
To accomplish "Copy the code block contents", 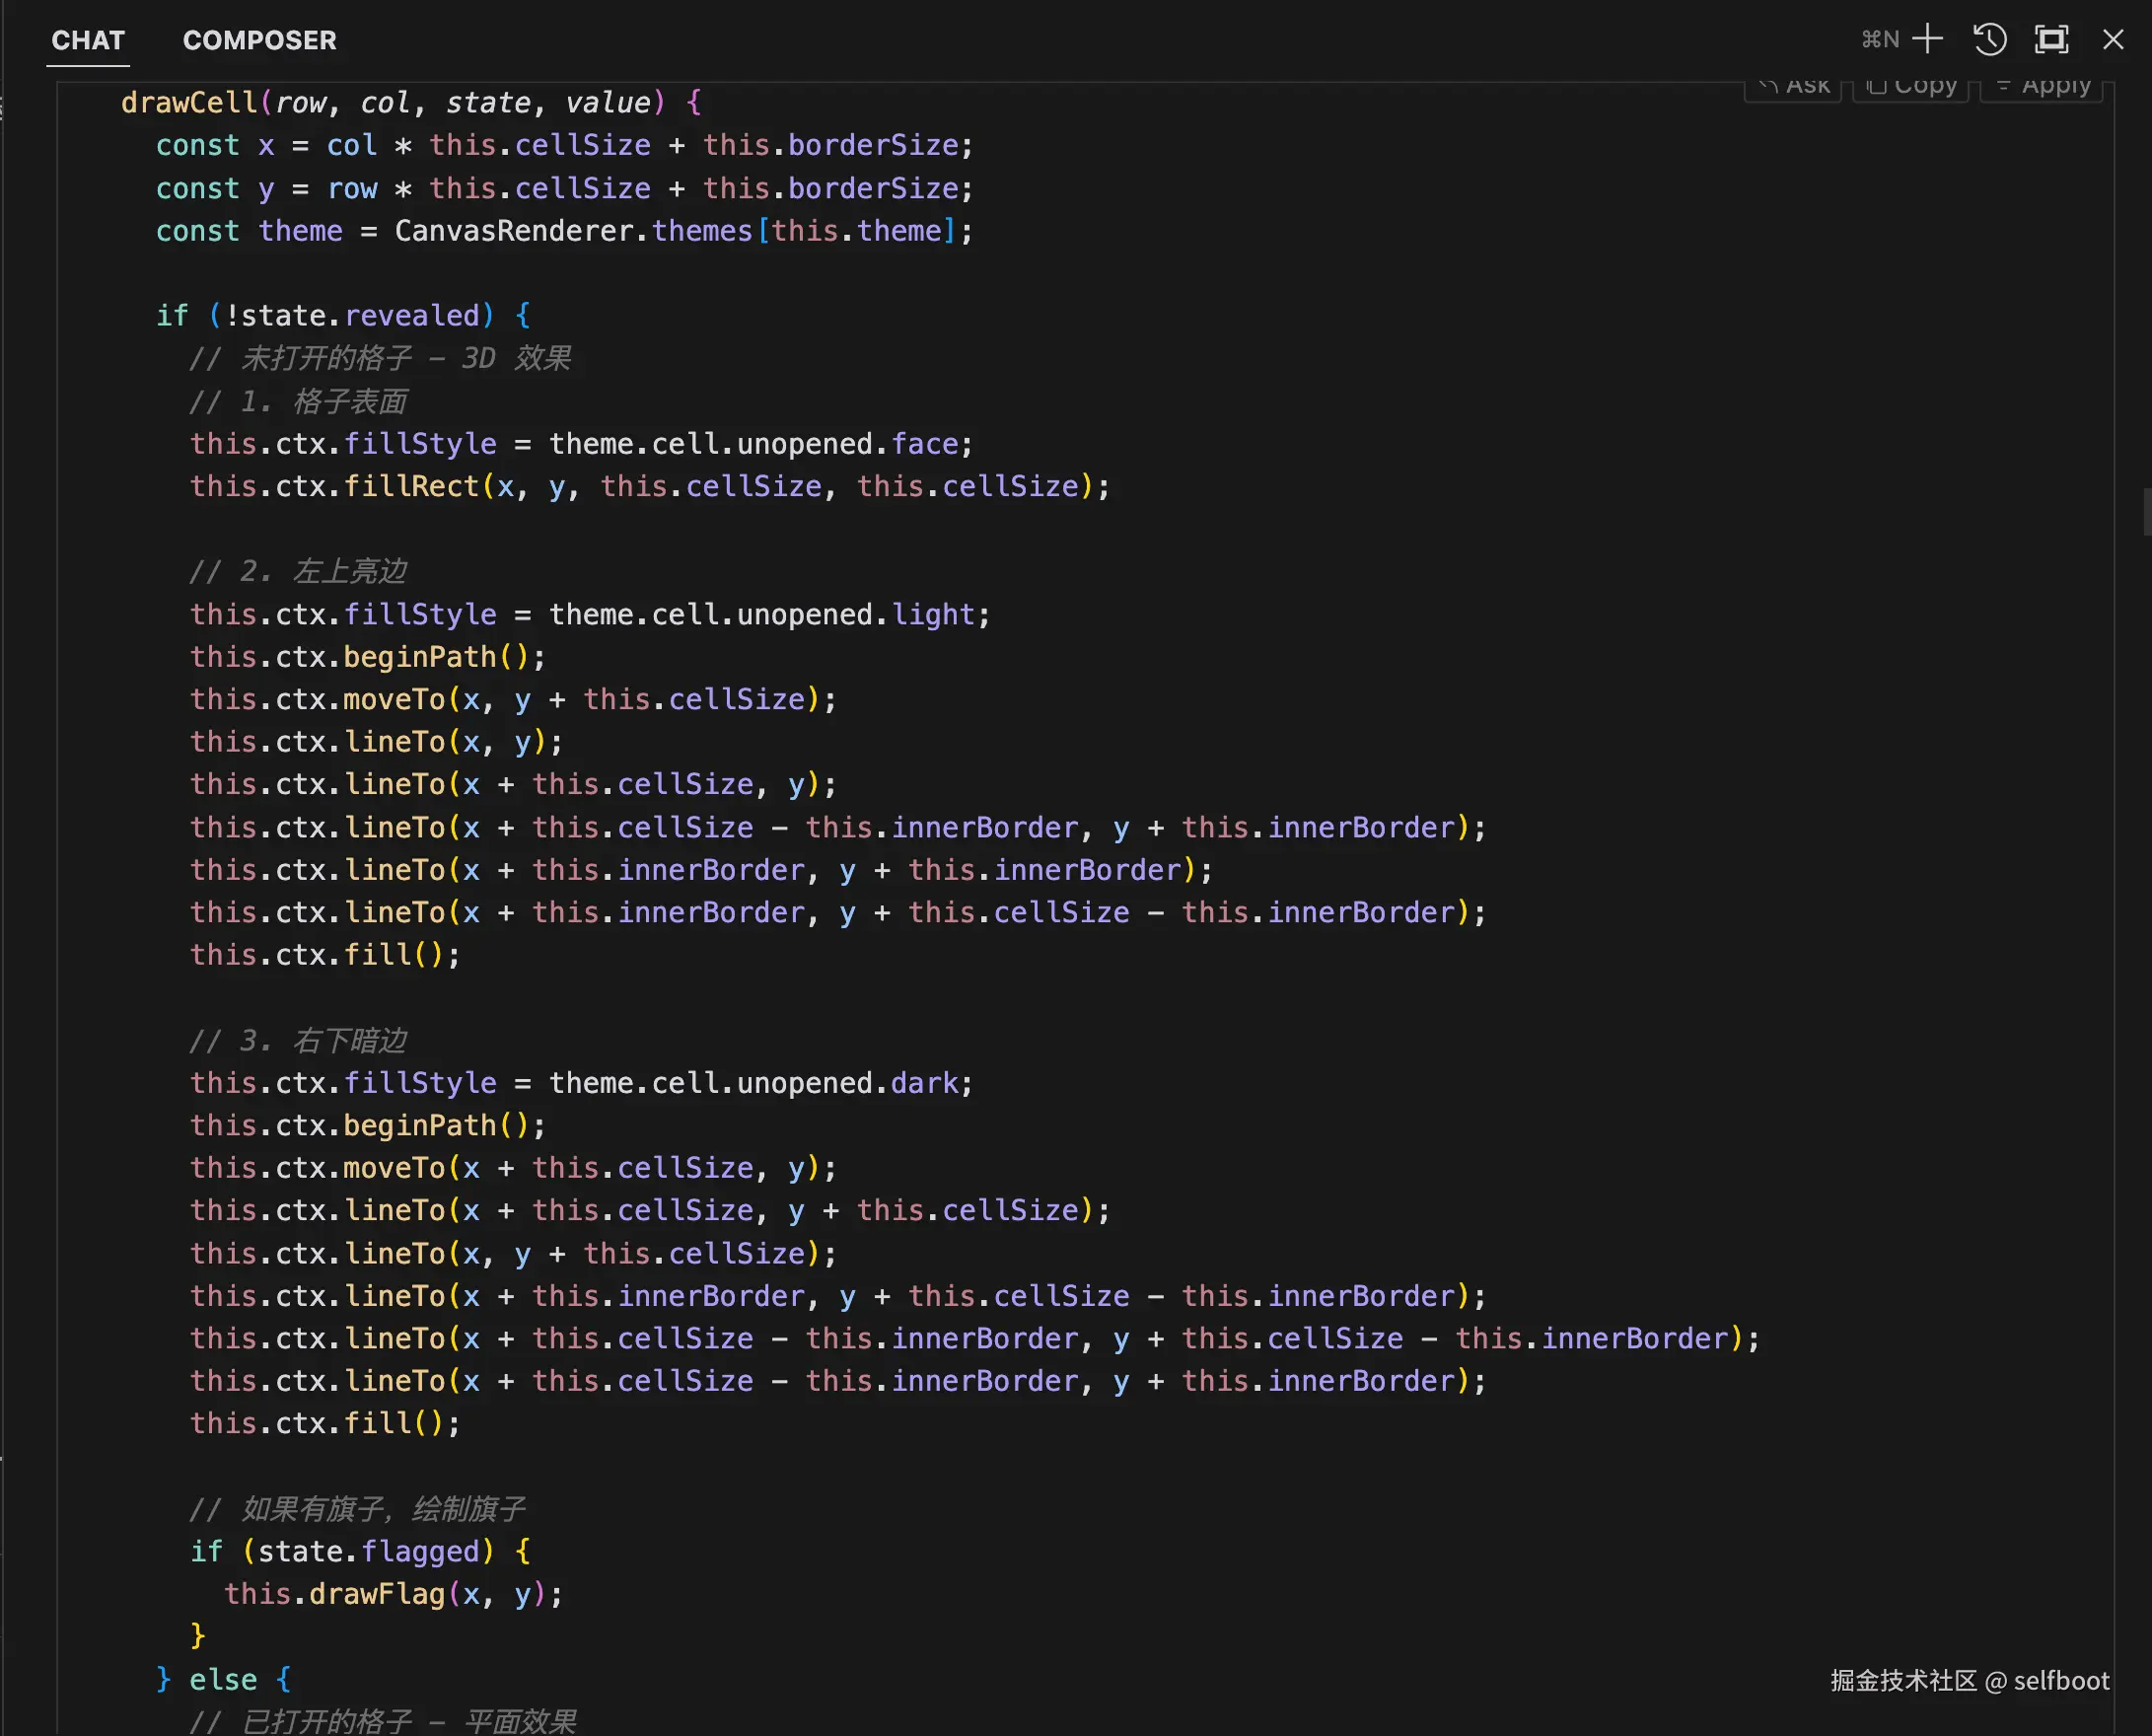I will pyautogui.click(x=1911, y=87).
